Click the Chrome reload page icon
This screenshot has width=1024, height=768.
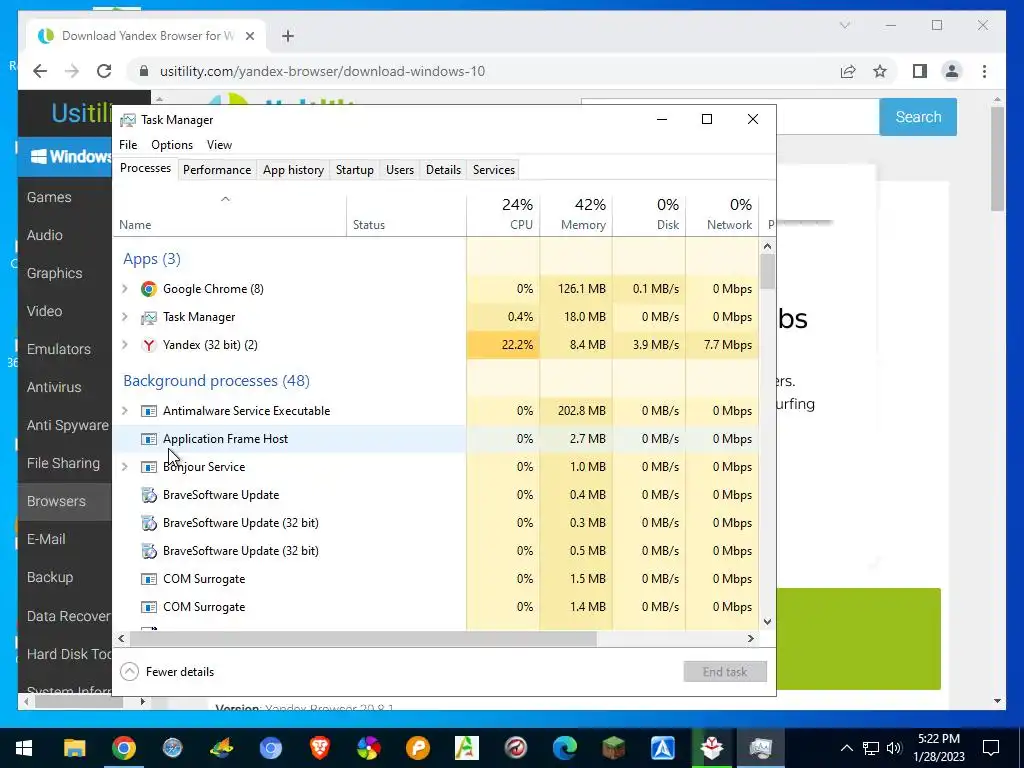pos(104,71)
